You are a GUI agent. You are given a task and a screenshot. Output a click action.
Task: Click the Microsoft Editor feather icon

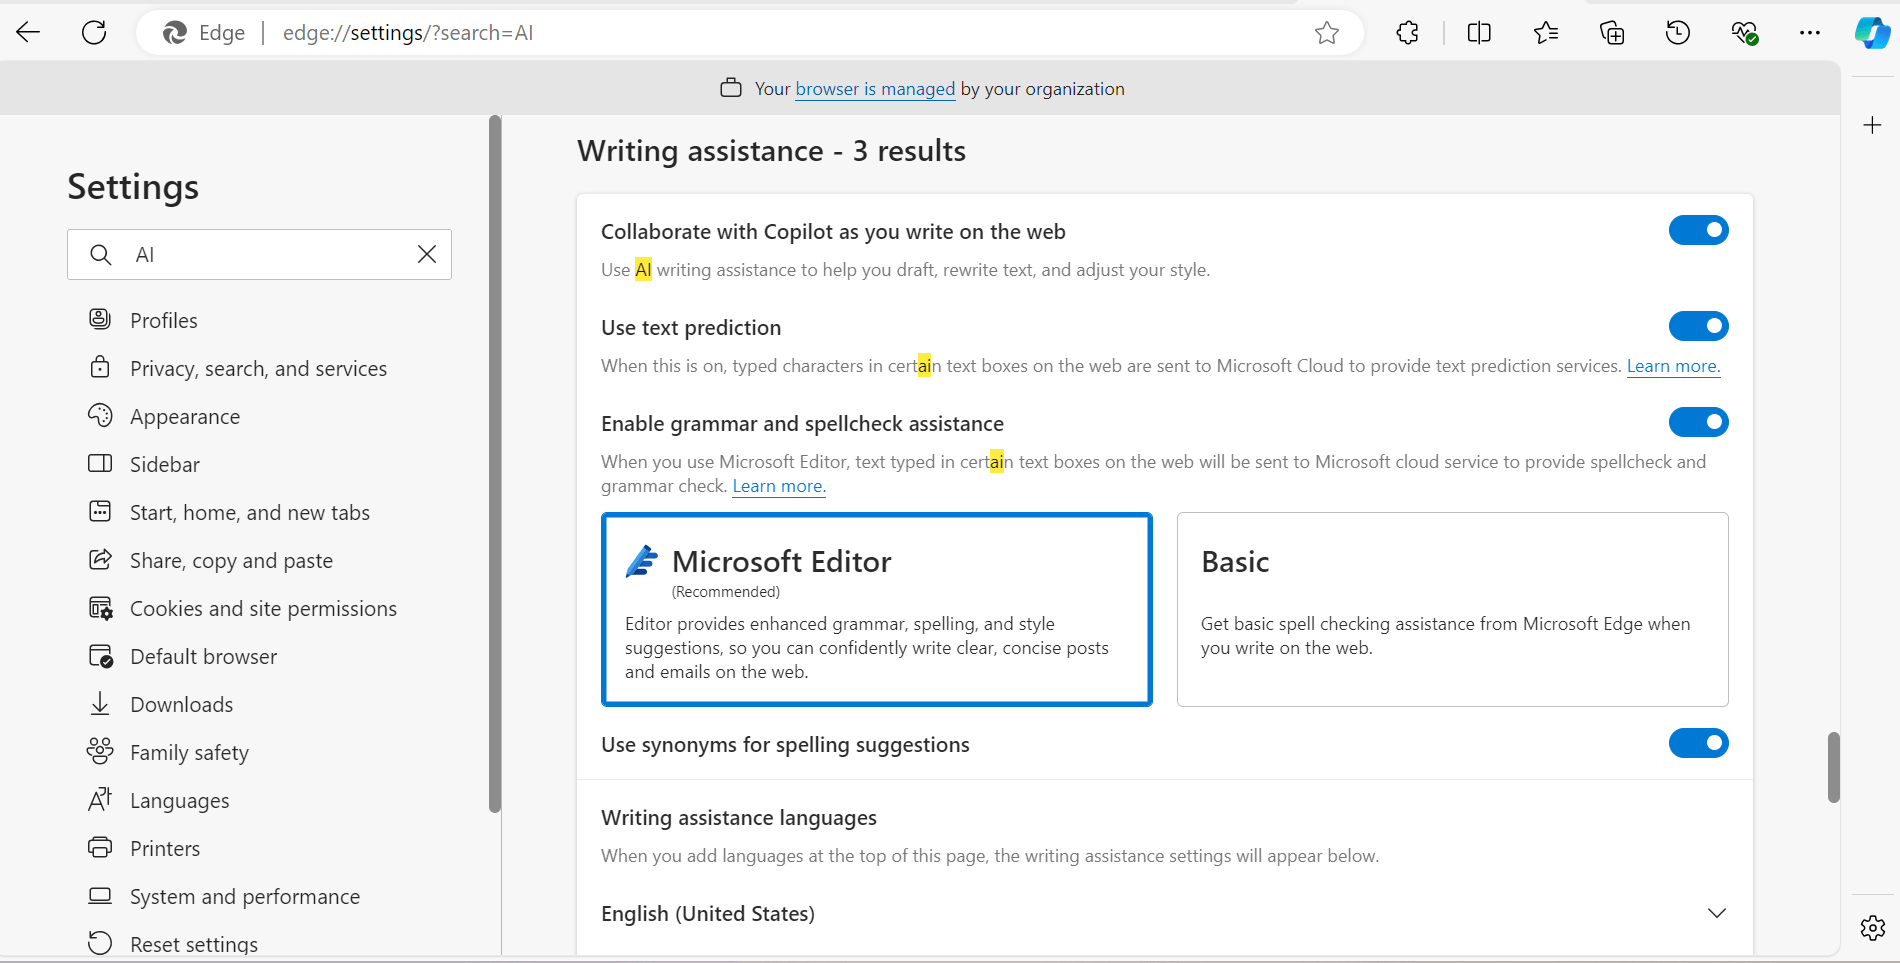(x=642, y=561)
